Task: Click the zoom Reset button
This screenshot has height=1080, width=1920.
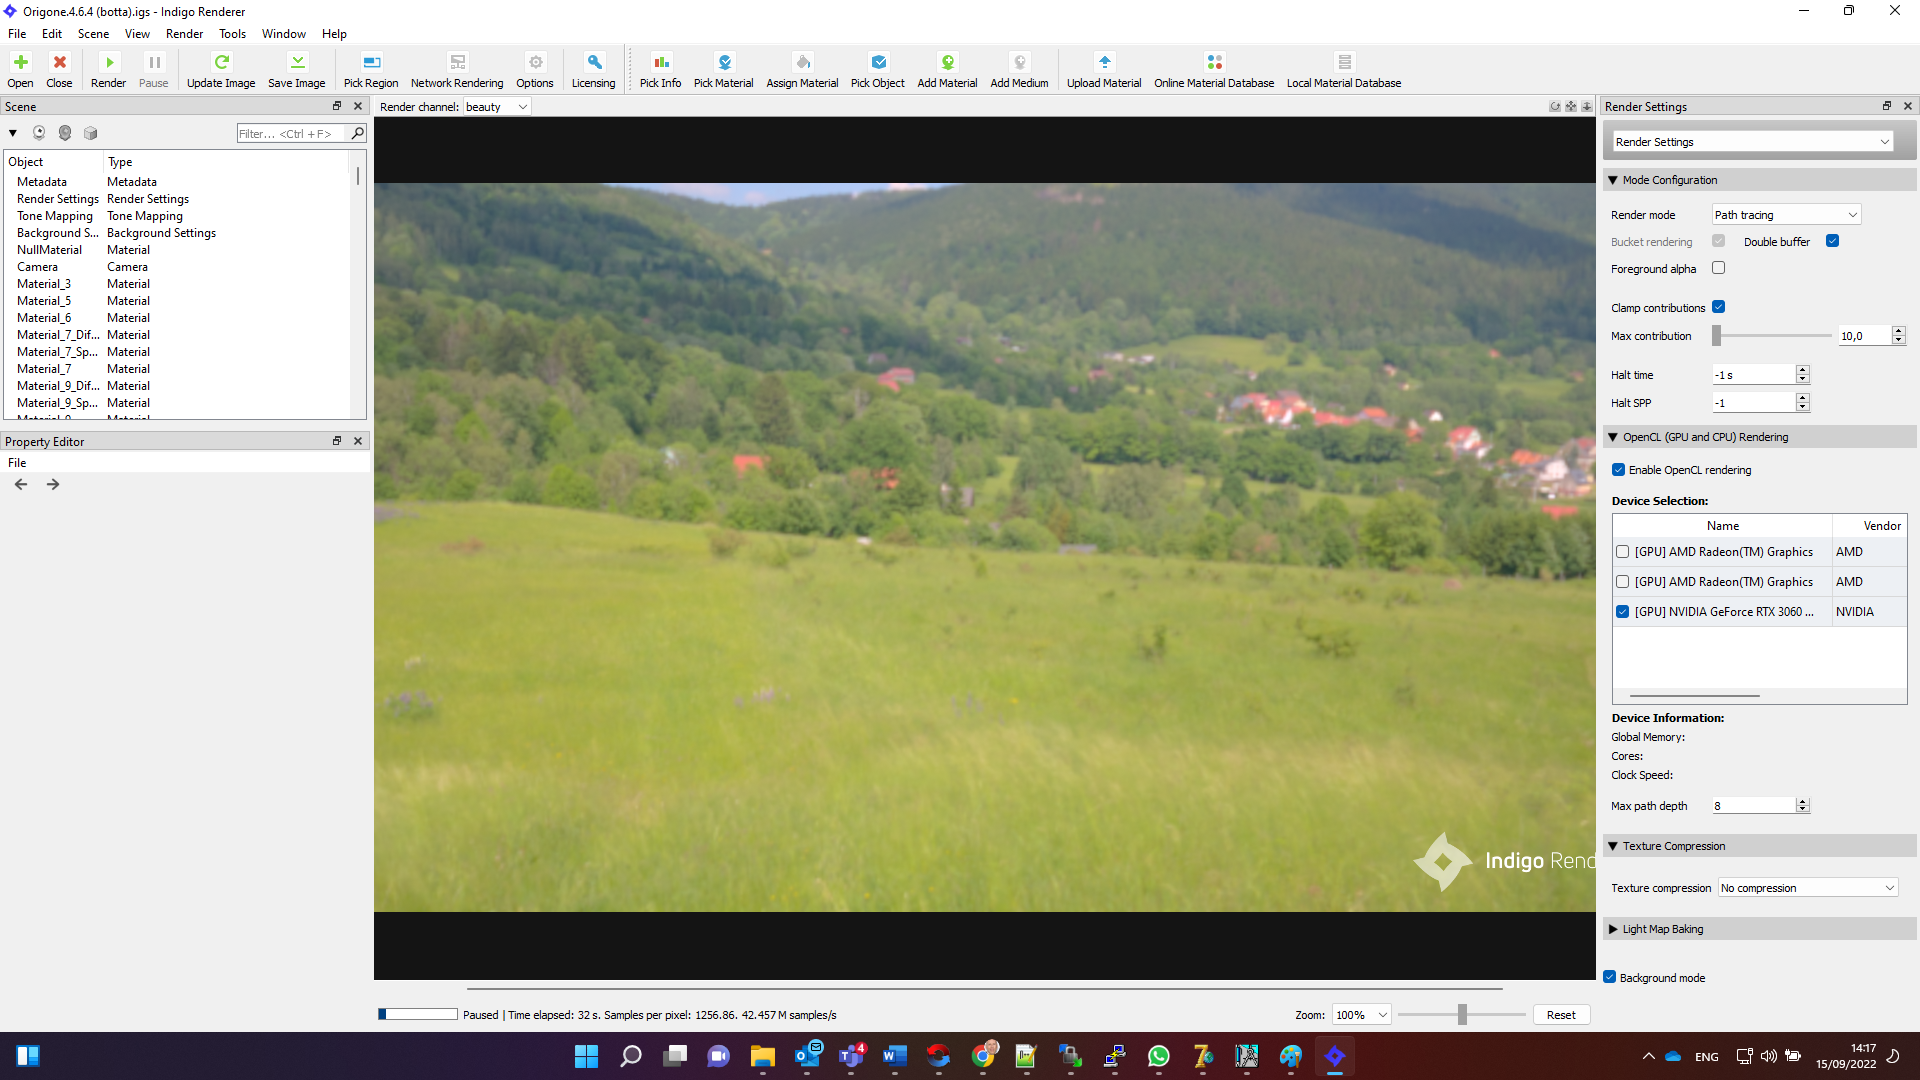Action: 1560,1015
